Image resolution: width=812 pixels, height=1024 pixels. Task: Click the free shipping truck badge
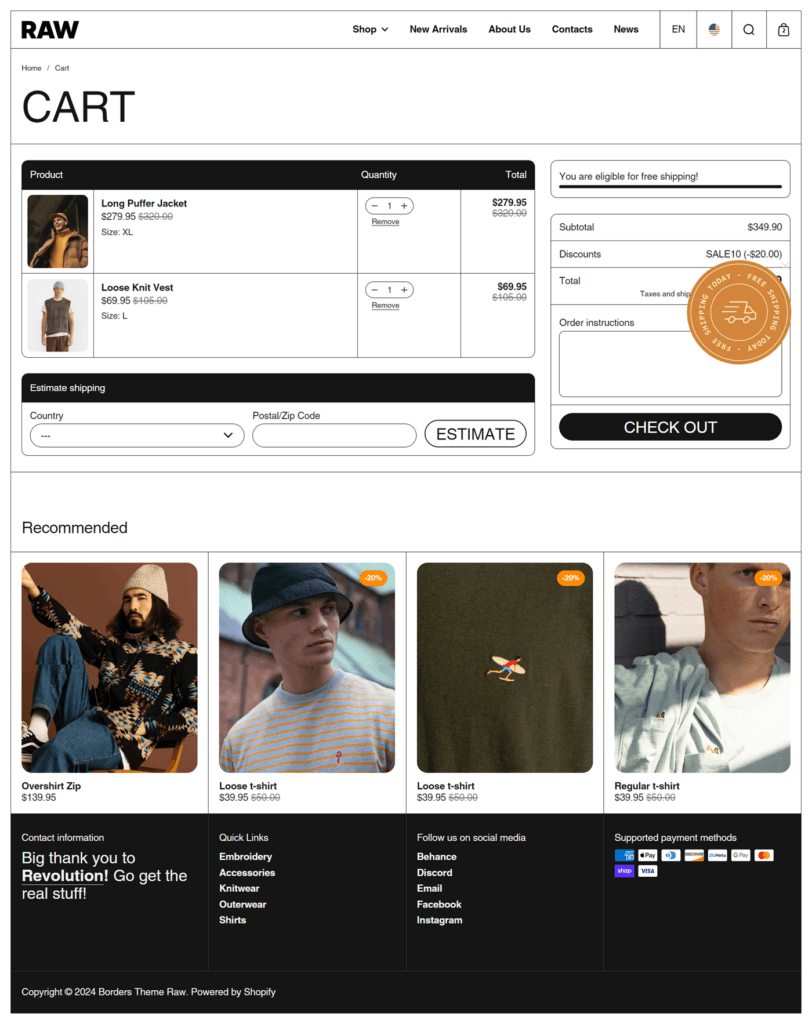pos(738,313)
